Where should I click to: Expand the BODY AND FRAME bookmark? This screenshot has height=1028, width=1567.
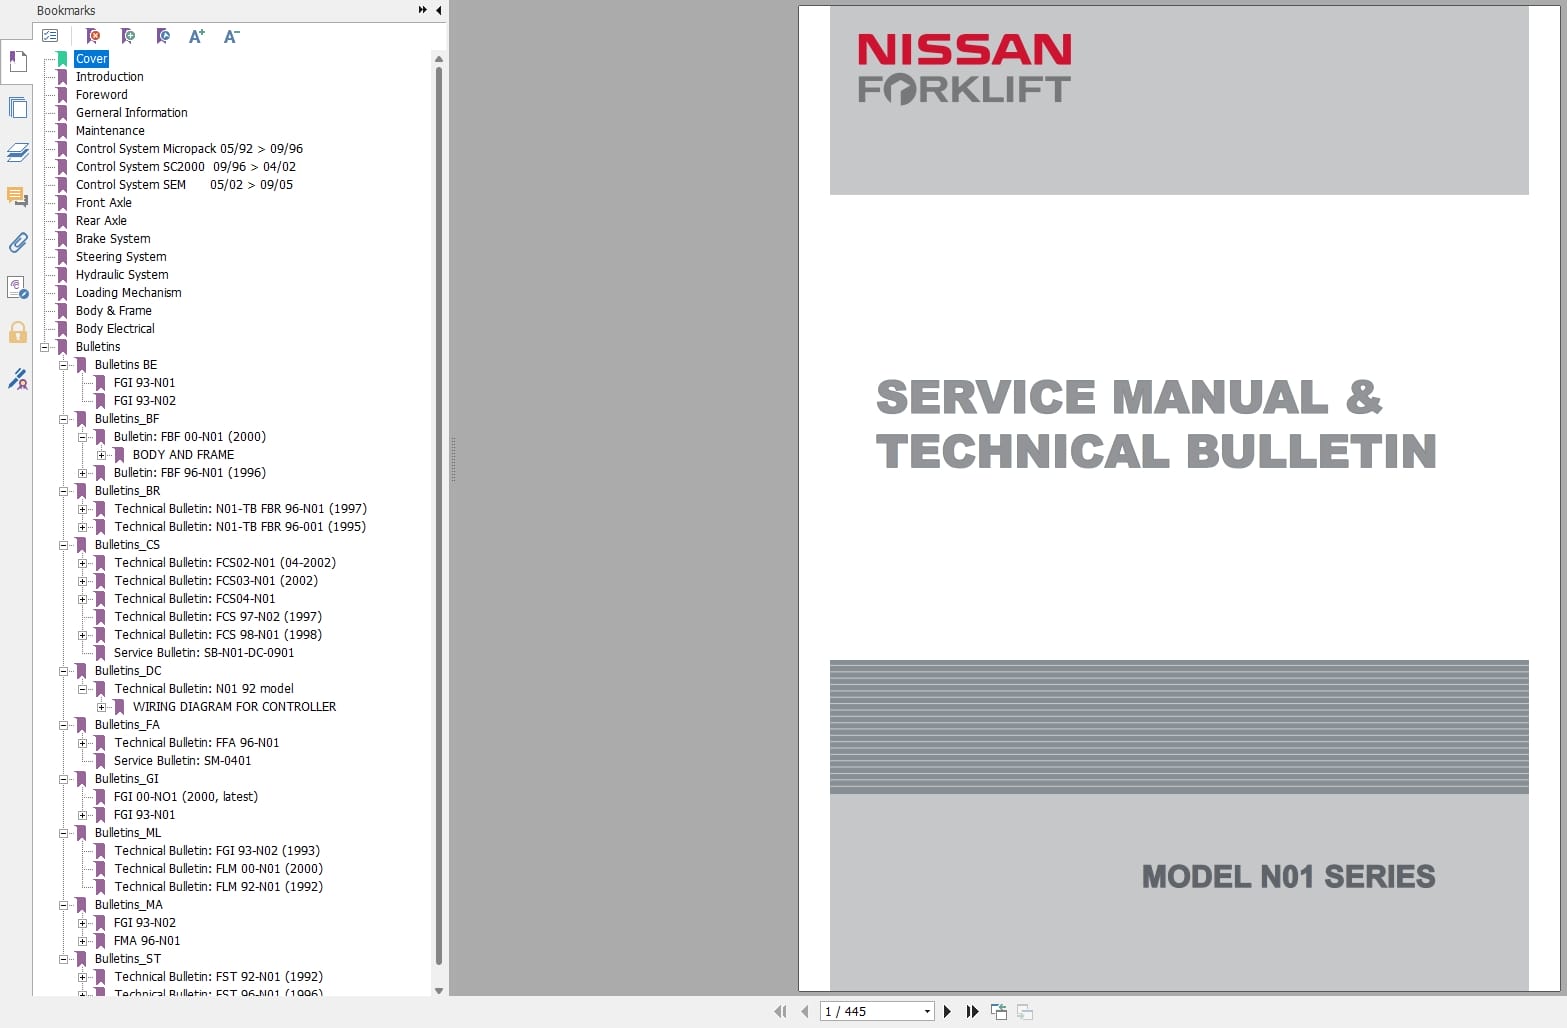click(x=101, y=455)
